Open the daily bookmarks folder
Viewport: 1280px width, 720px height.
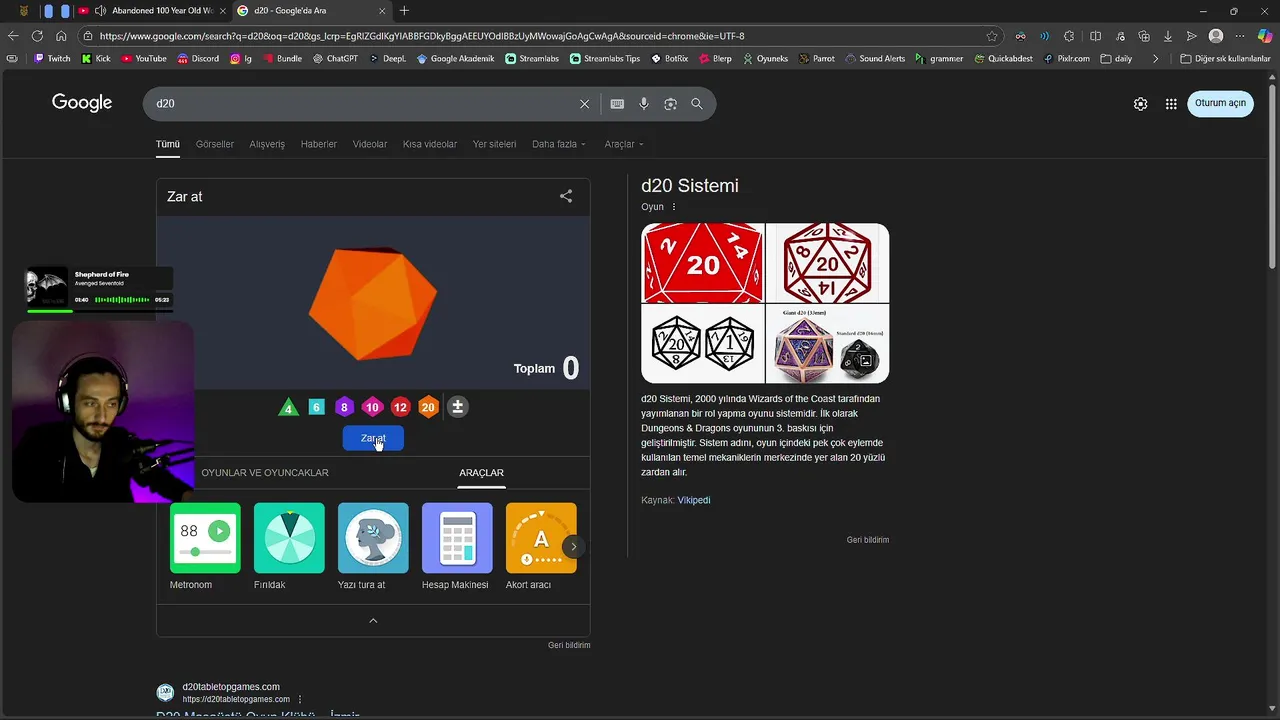point(1116,59)
